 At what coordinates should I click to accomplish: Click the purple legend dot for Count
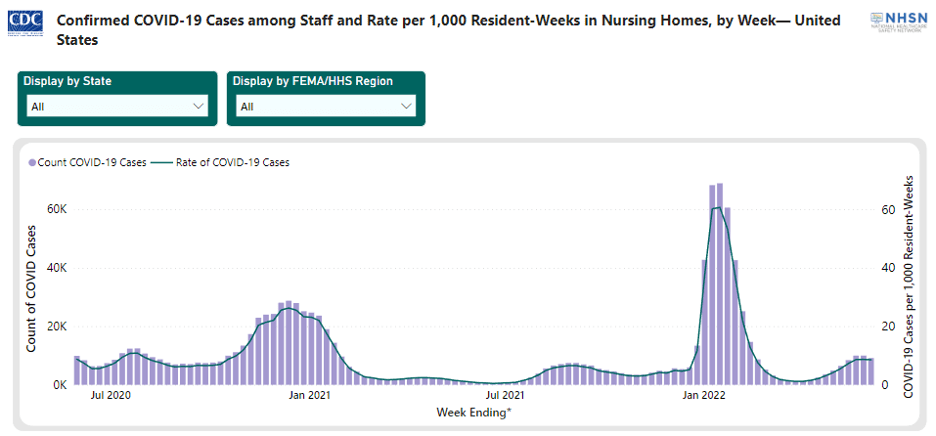pyautogui.click(x=32, y=162)
